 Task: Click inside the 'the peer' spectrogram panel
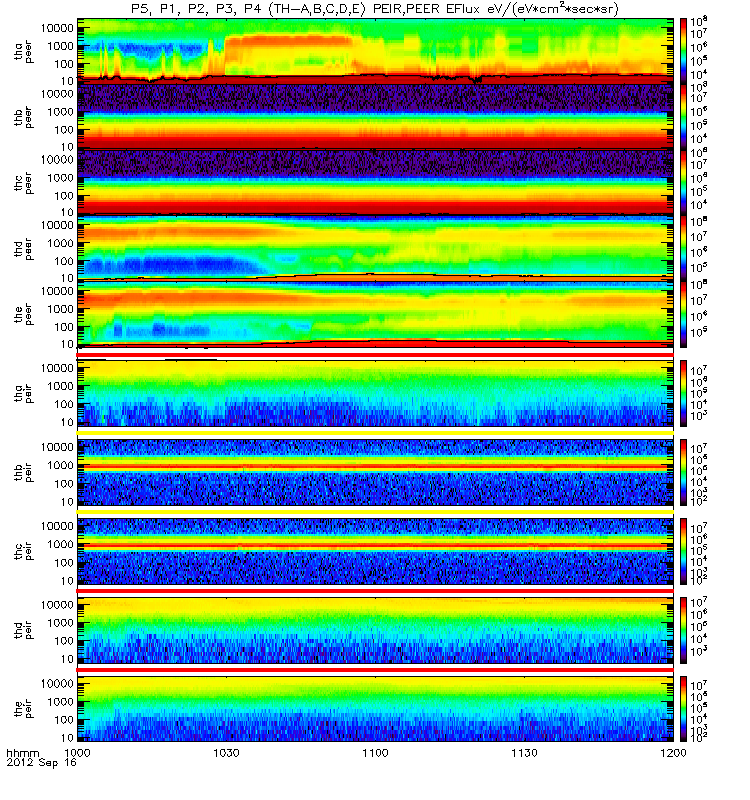(375, 314)
